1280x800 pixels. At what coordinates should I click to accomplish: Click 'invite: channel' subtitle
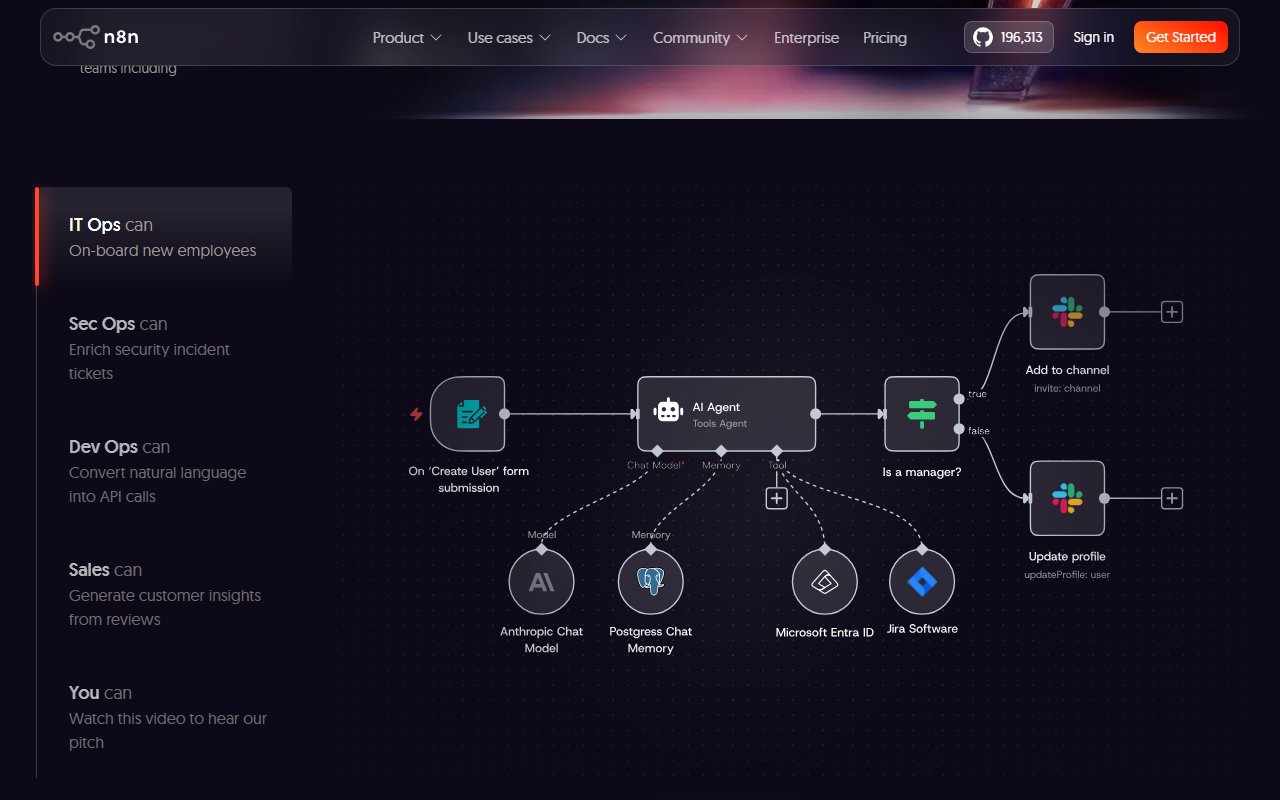[x=1067, y=388]
